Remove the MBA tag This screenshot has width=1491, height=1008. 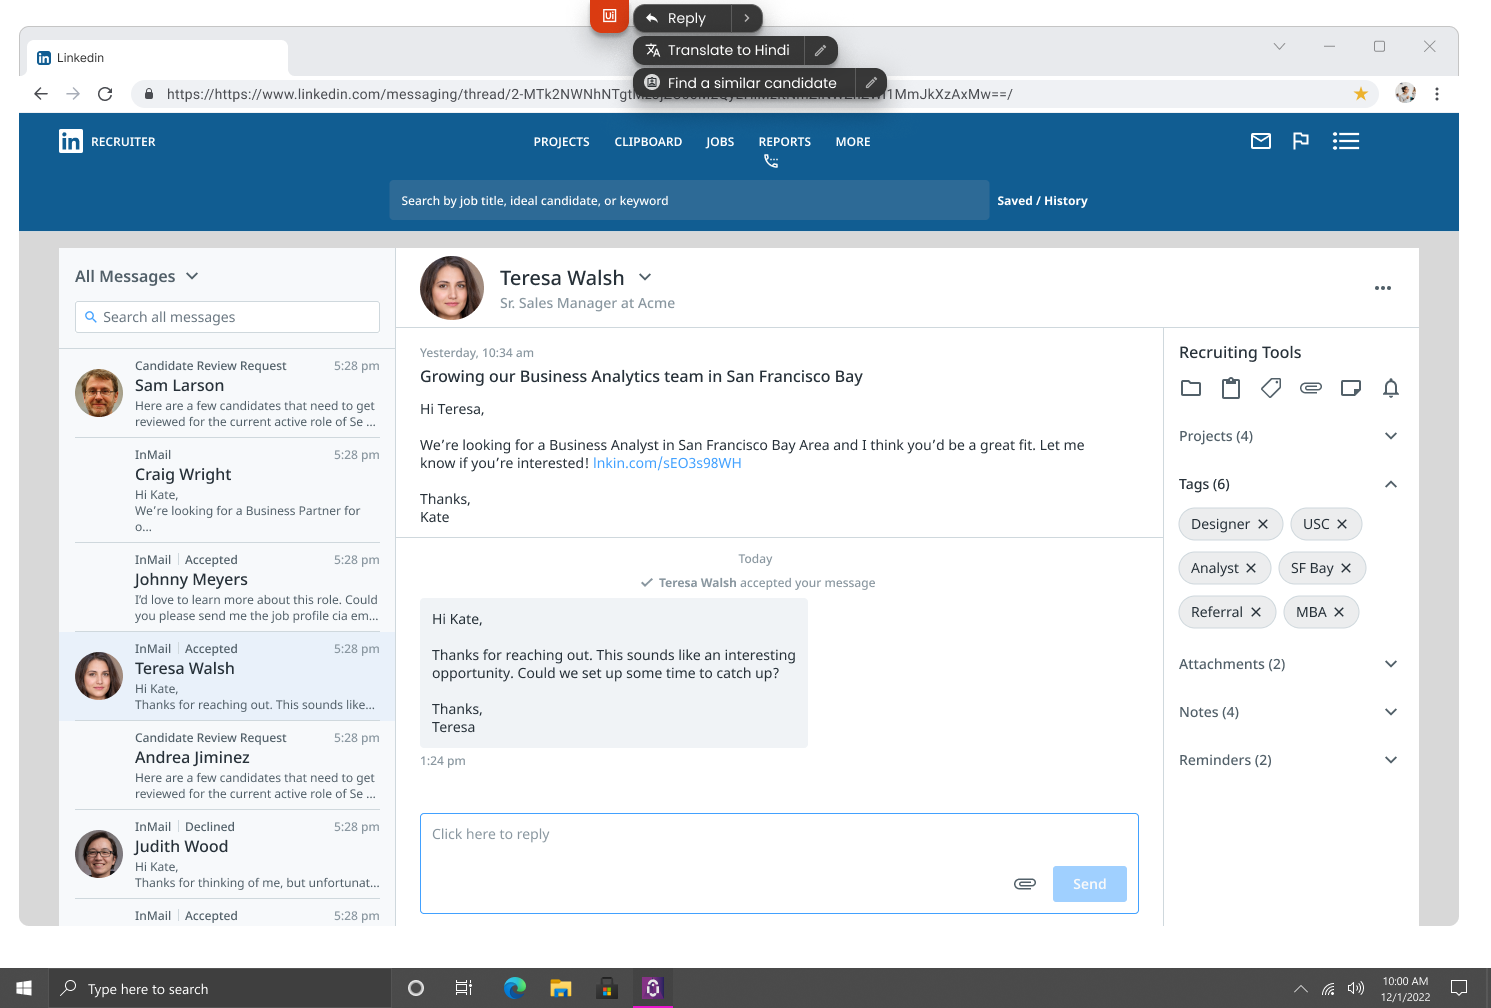point(1339,612)
